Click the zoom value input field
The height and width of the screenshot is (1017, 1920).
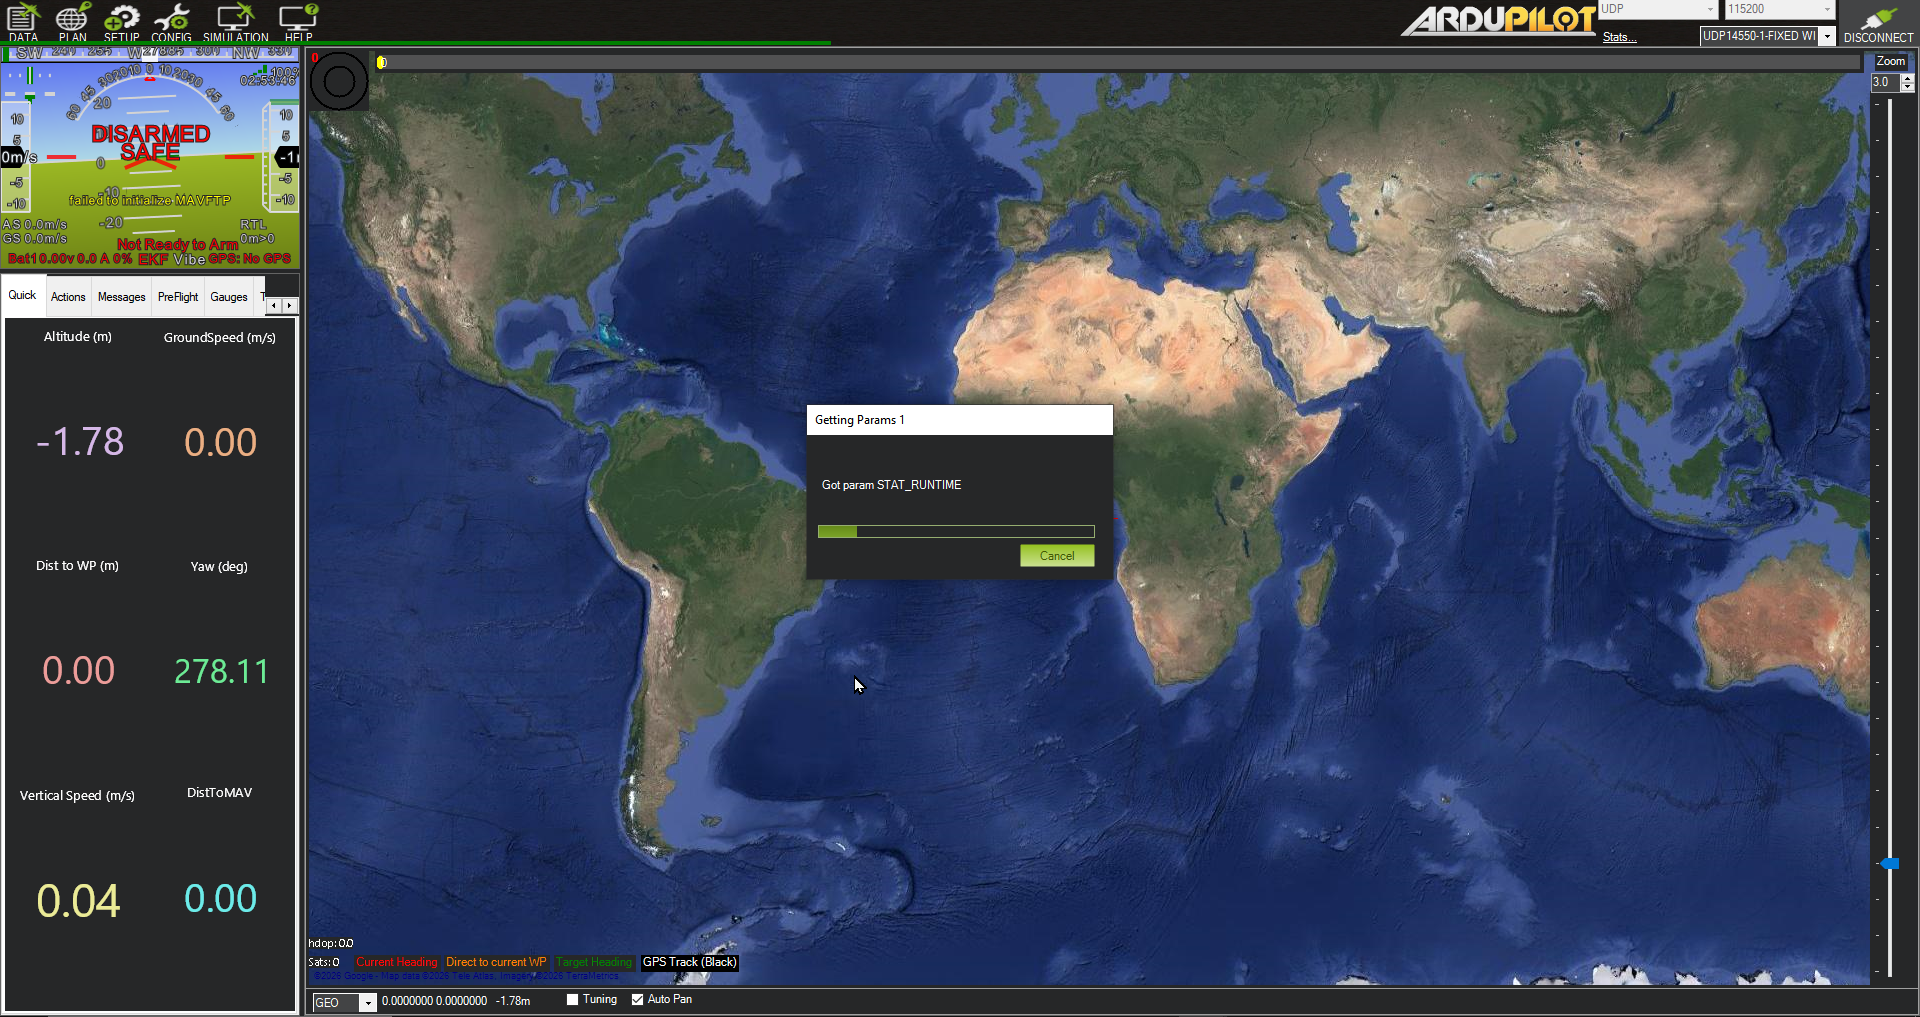[x=1886, y=83]
